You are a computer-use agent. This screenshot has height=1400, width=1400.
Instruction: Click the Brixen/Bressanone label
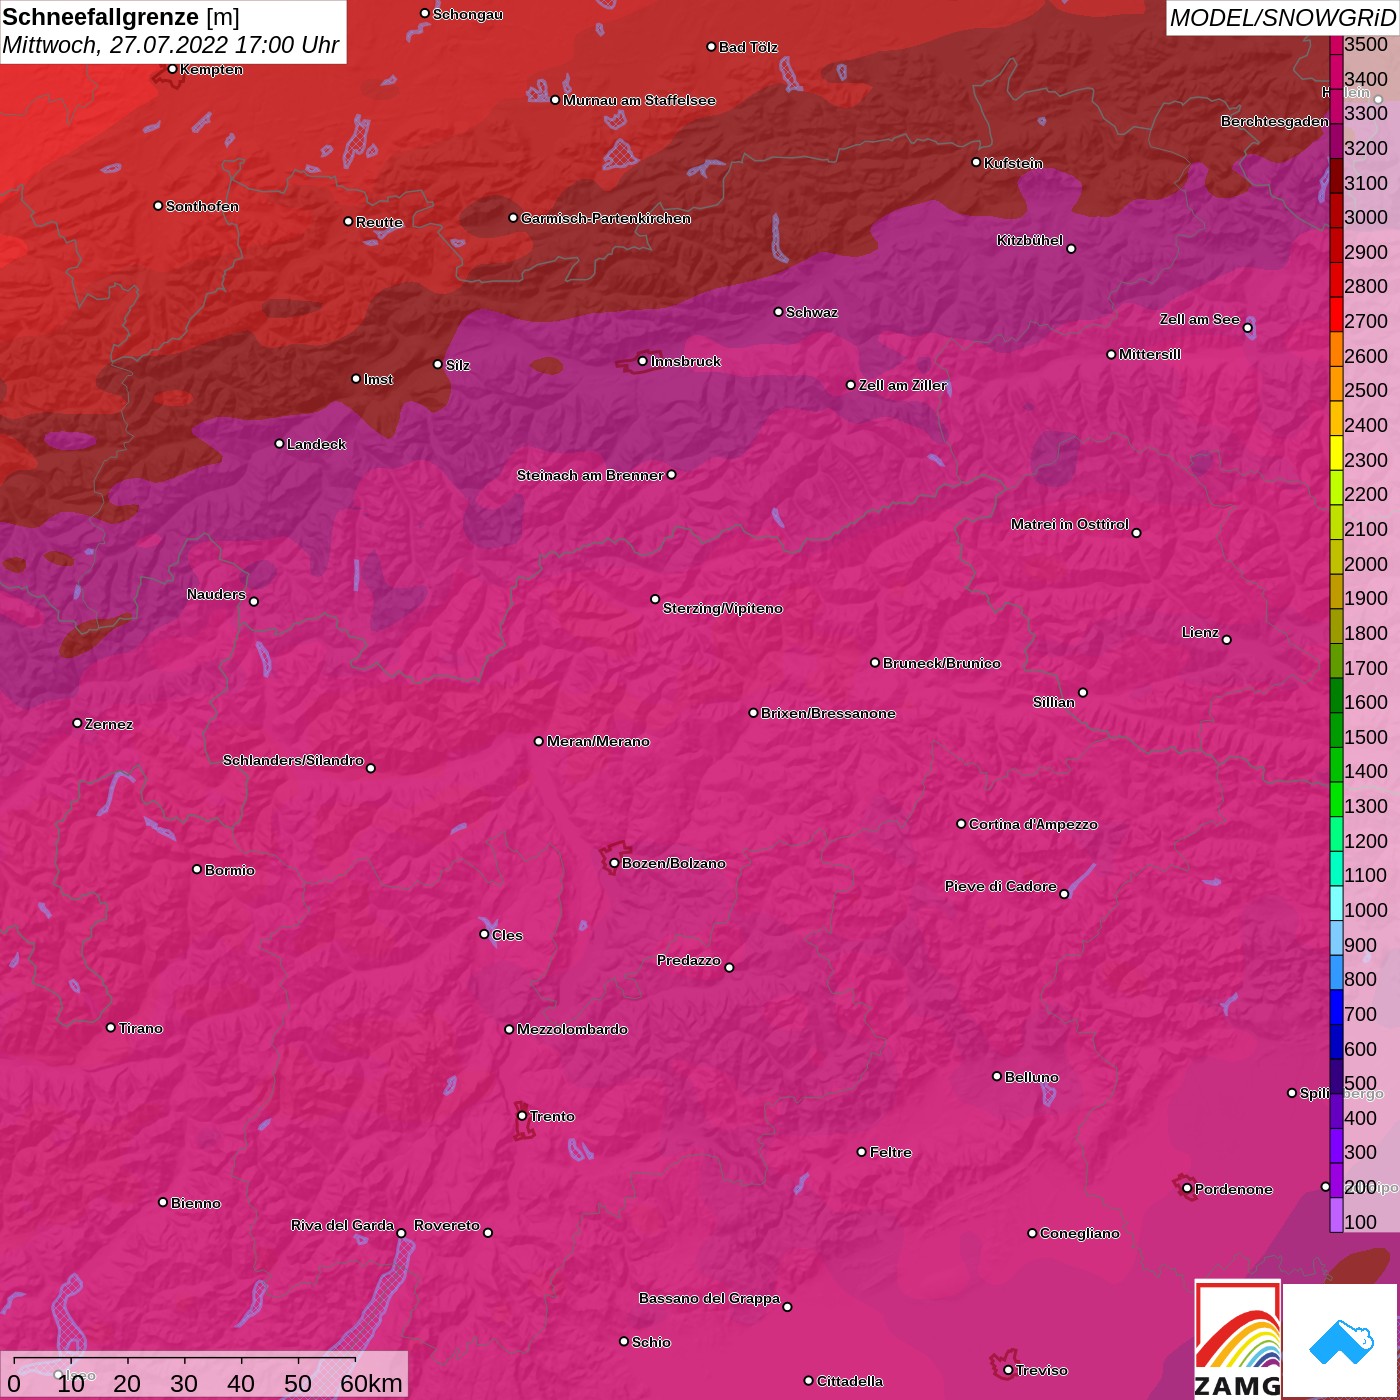[828, 713]
